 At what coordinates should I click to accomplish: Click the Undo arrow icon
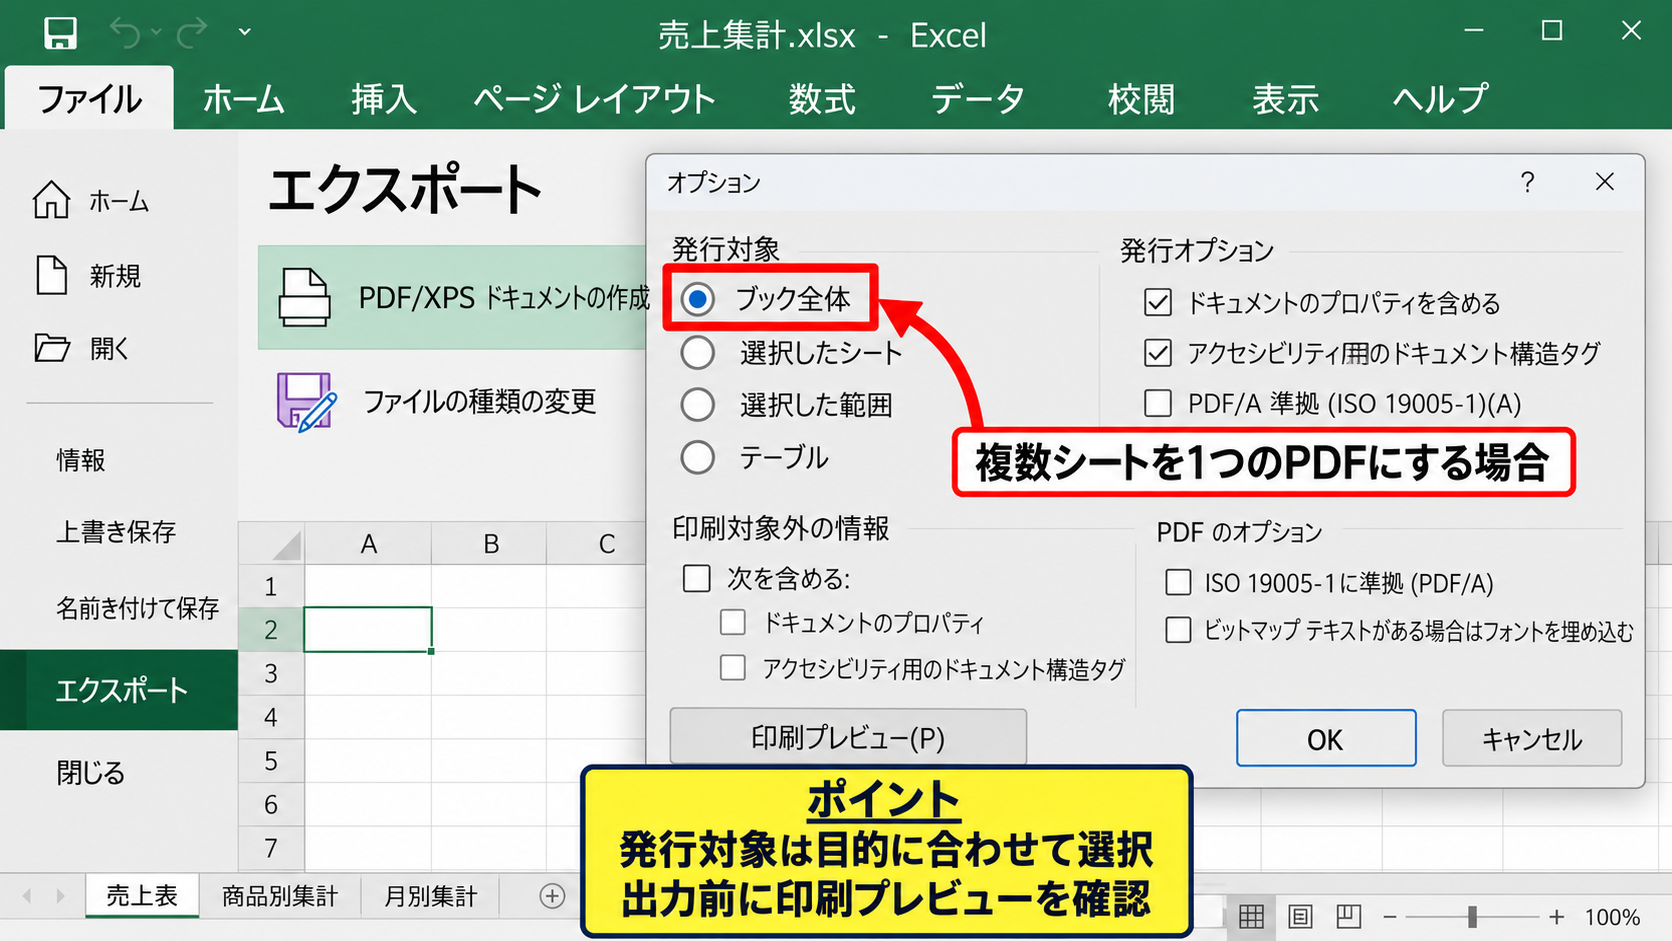pos(125,33)
